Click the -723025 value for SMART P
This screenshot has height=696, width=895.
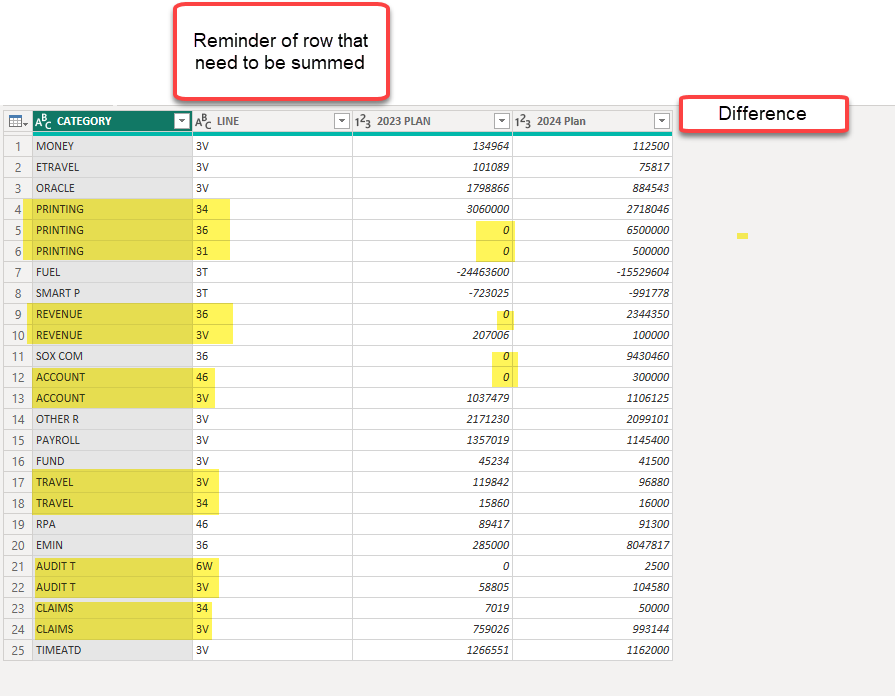click(432, 293)
